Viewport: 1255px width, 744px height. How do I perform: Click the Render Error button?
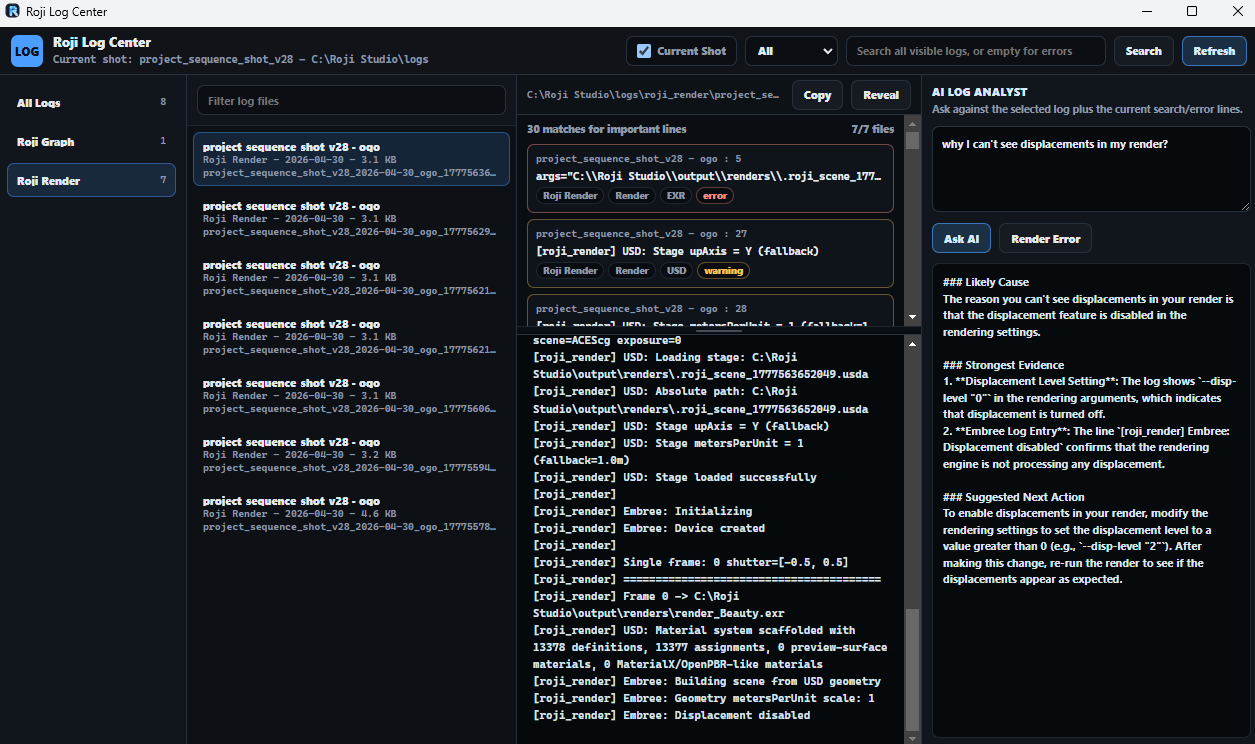1045,239
